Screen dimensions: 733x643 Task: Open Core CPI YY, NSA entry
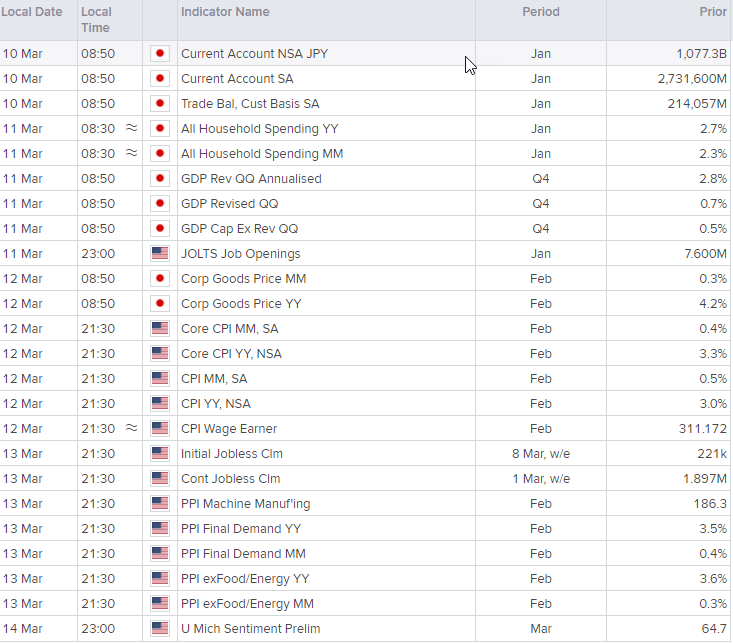click(231, 354)
